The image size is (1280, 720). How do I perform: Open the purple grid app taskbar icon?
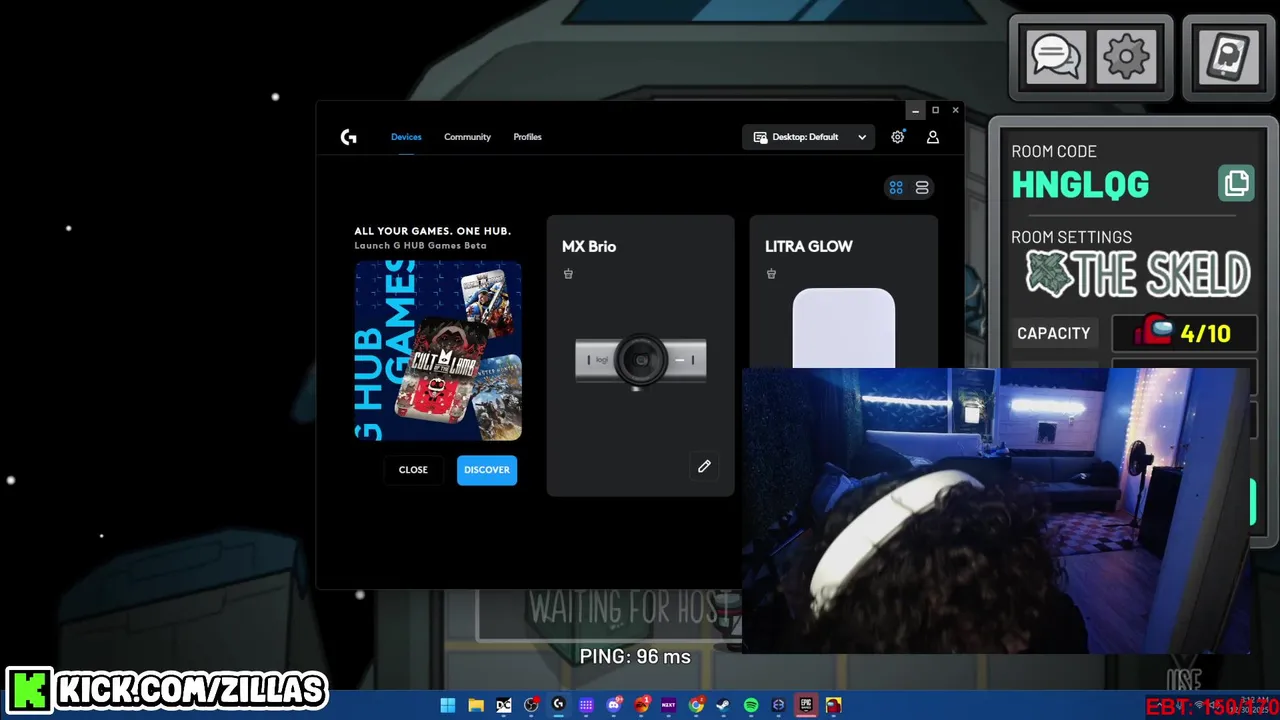[x=586, y=705]
